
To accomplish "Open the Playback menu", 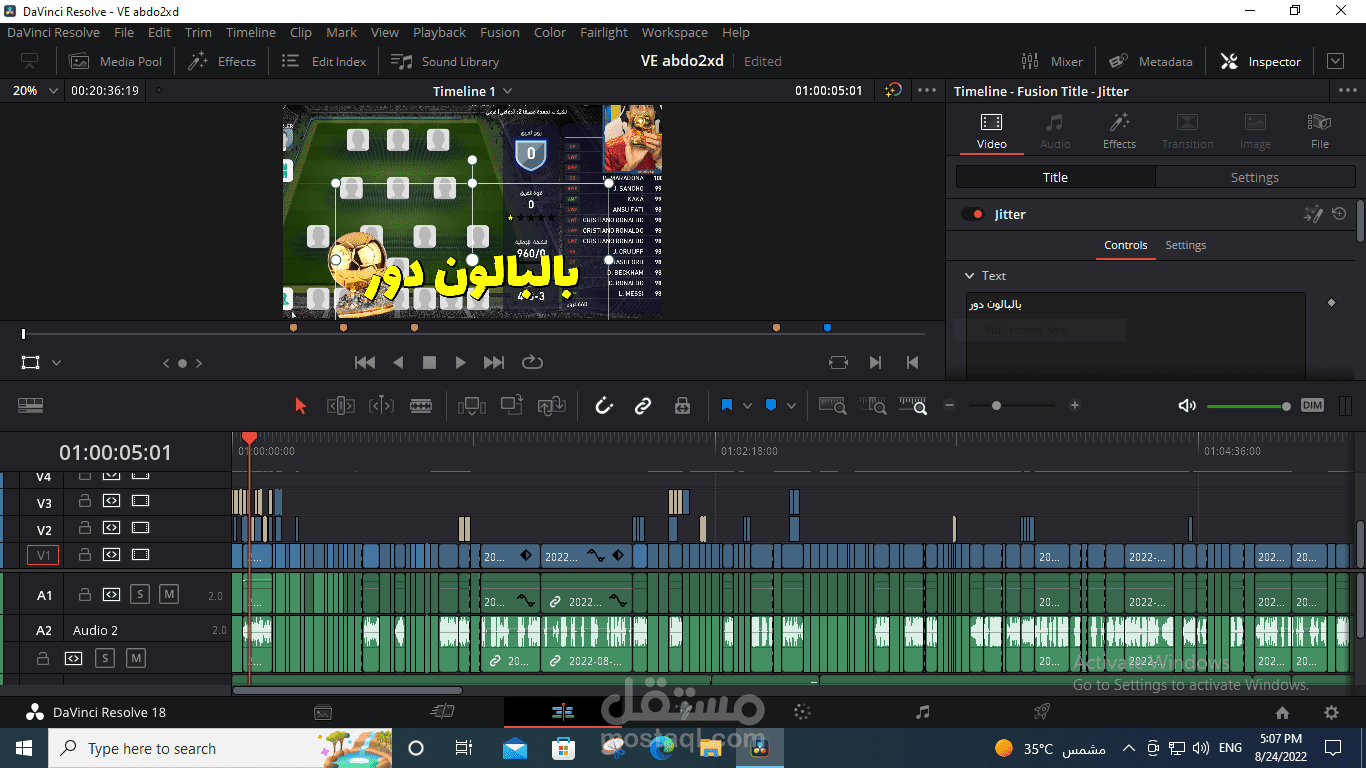I will (x=439, y=32).
